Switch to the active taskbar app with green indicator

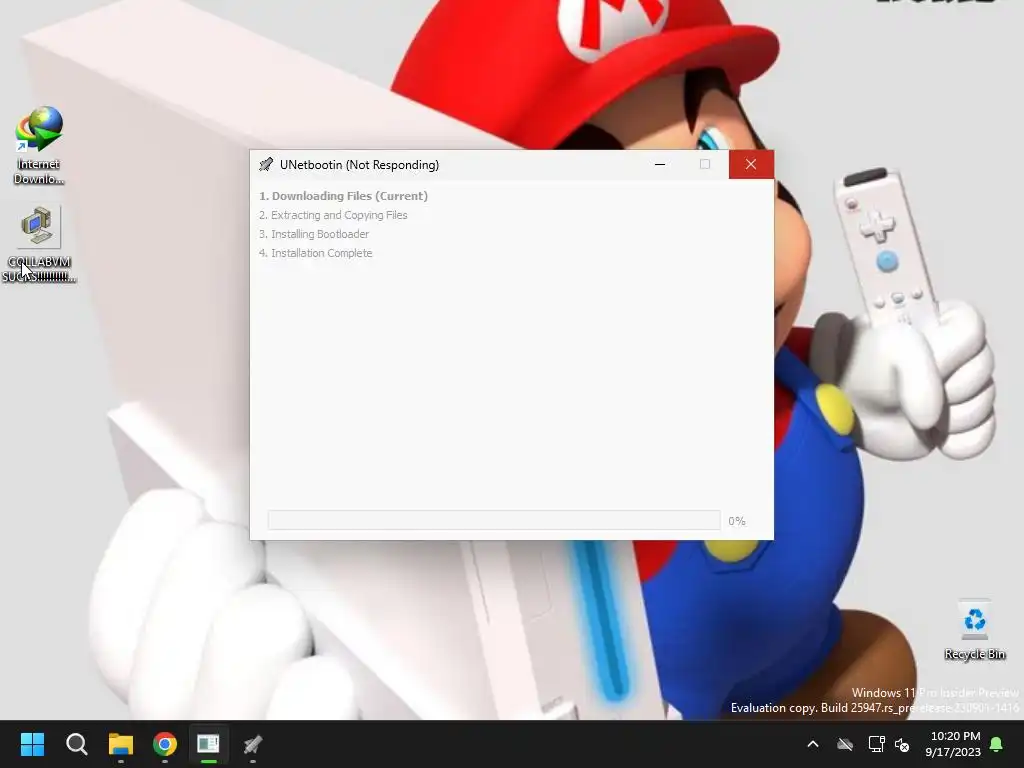pyautogui.click(x=208, y=744)
